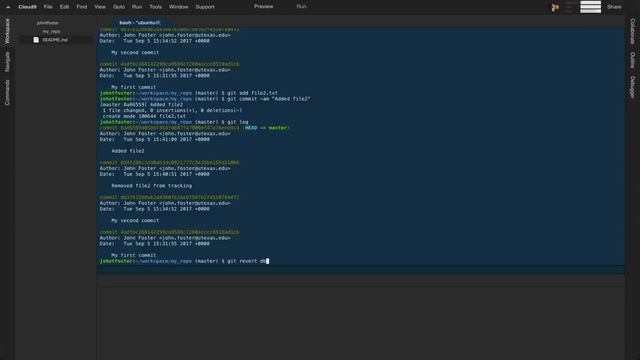Open the Run menu next to Goto
Screen dimensions: 640x360
[137, 7]
